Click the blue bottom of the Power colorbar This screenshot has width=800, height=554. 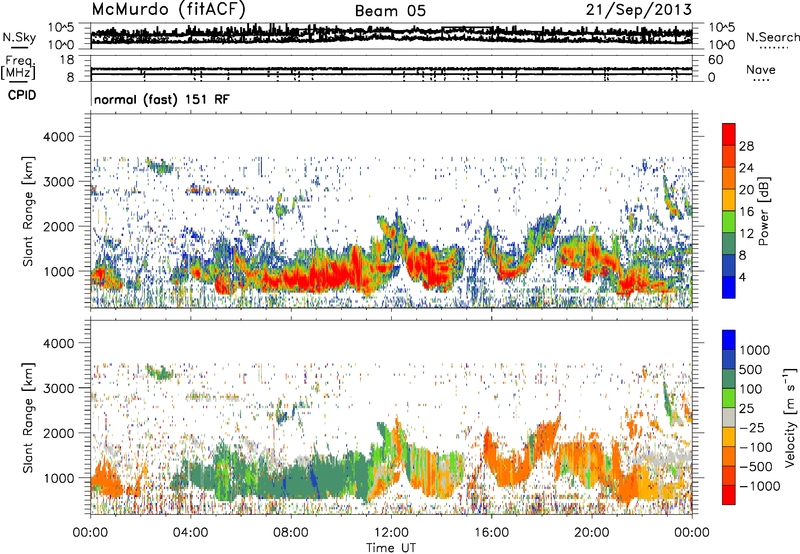click(729, 288)
